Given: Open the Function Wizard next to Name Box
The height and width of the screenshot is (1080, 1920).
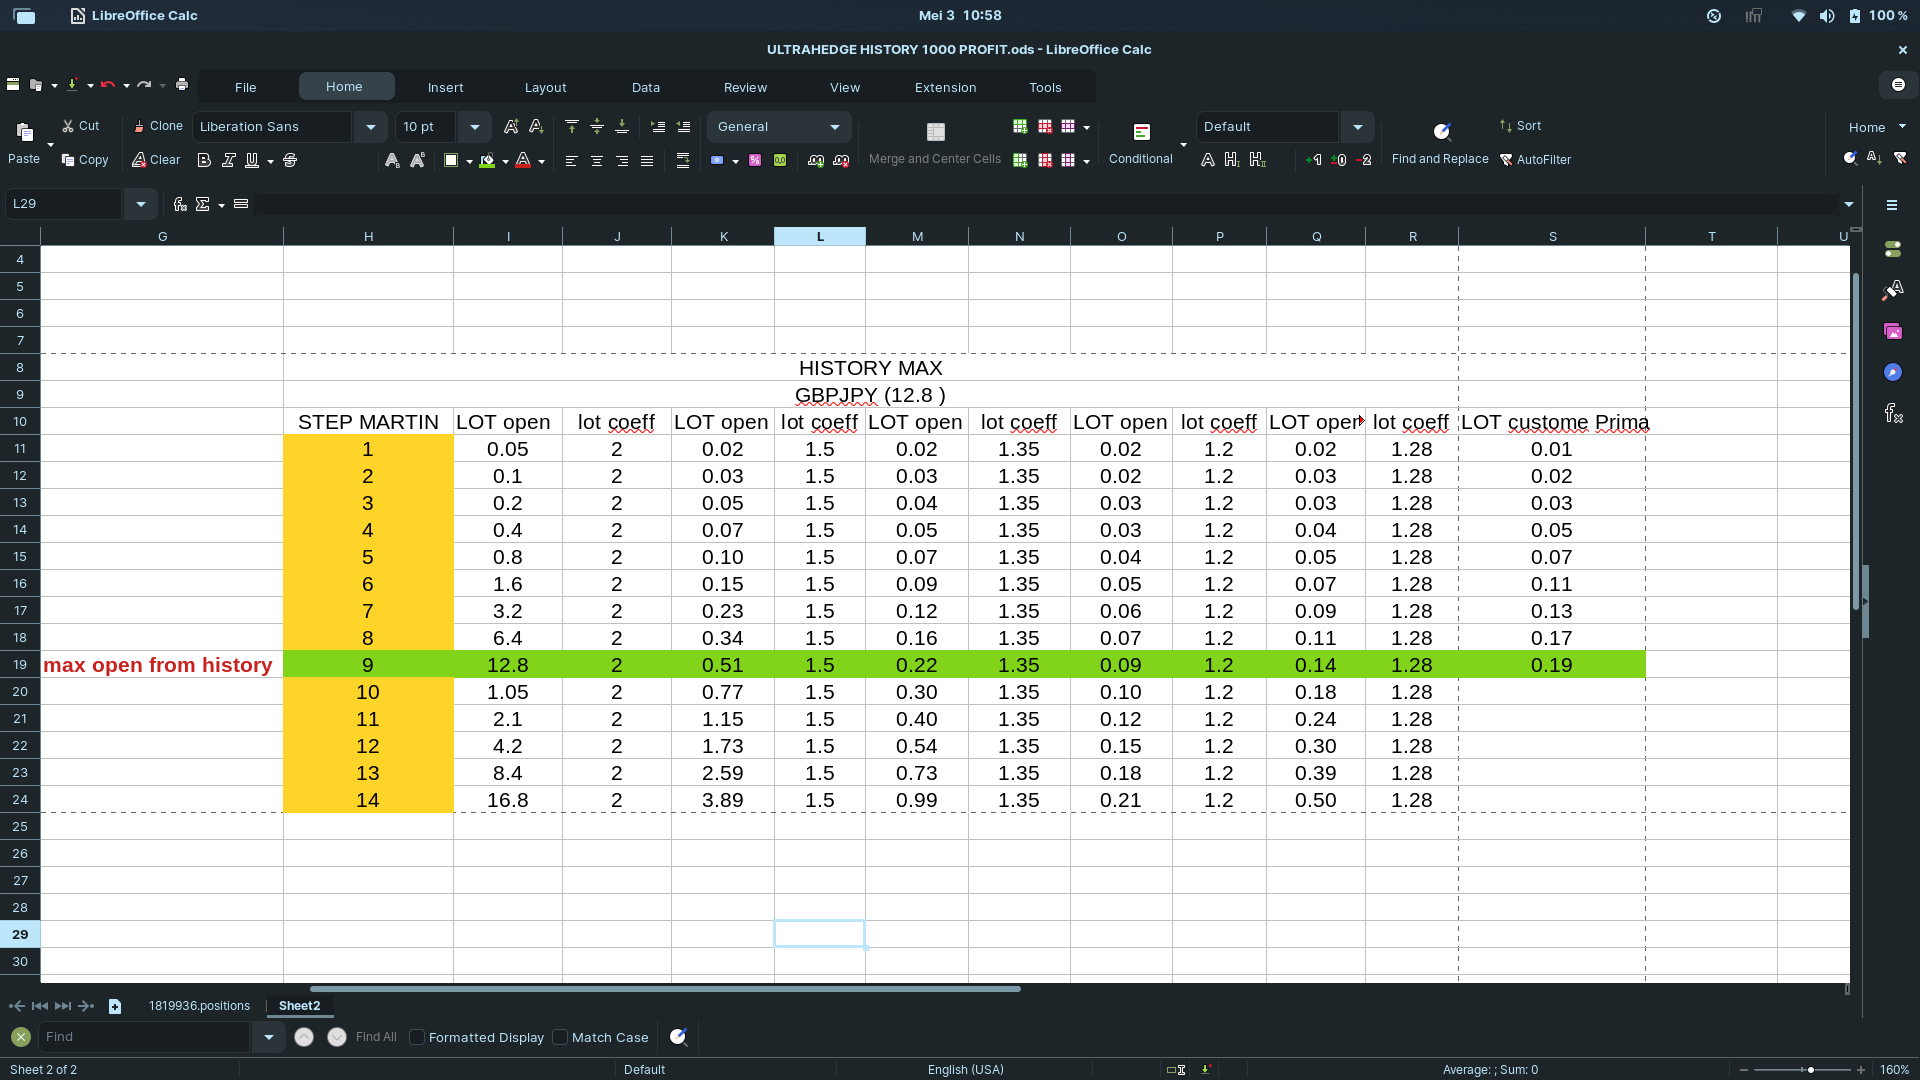Looking at the screenshot, I should (180, 204).
